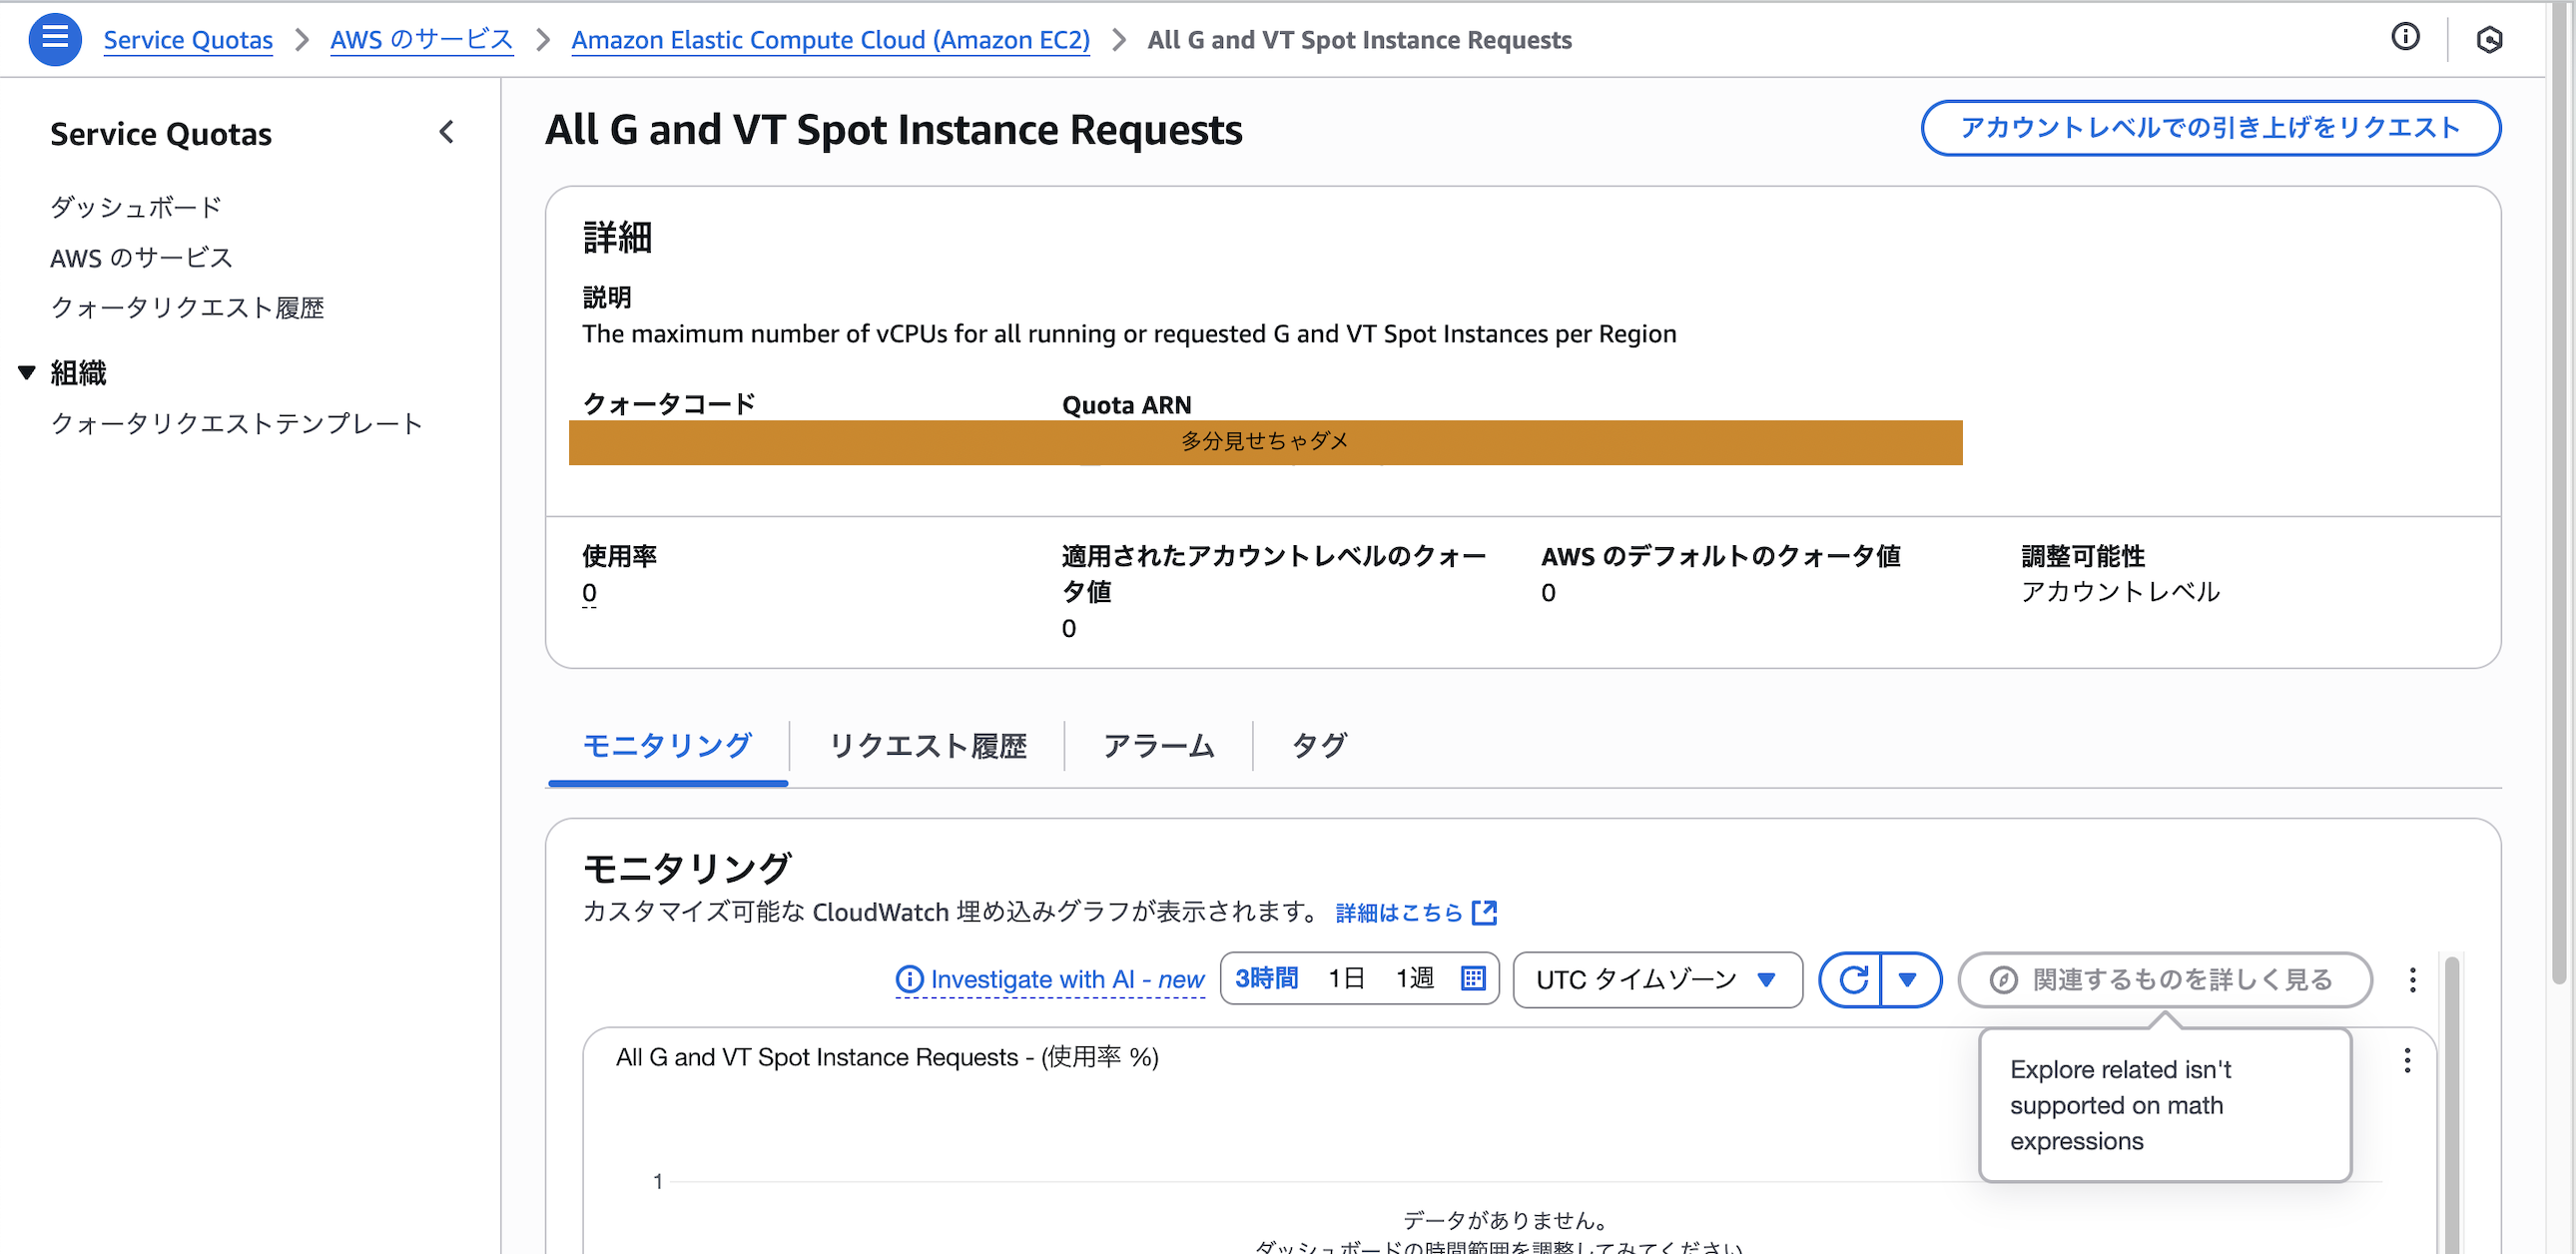2576x1254 pixels.
Task: Click the info circle icon top right
Action: click(2405, 37)
